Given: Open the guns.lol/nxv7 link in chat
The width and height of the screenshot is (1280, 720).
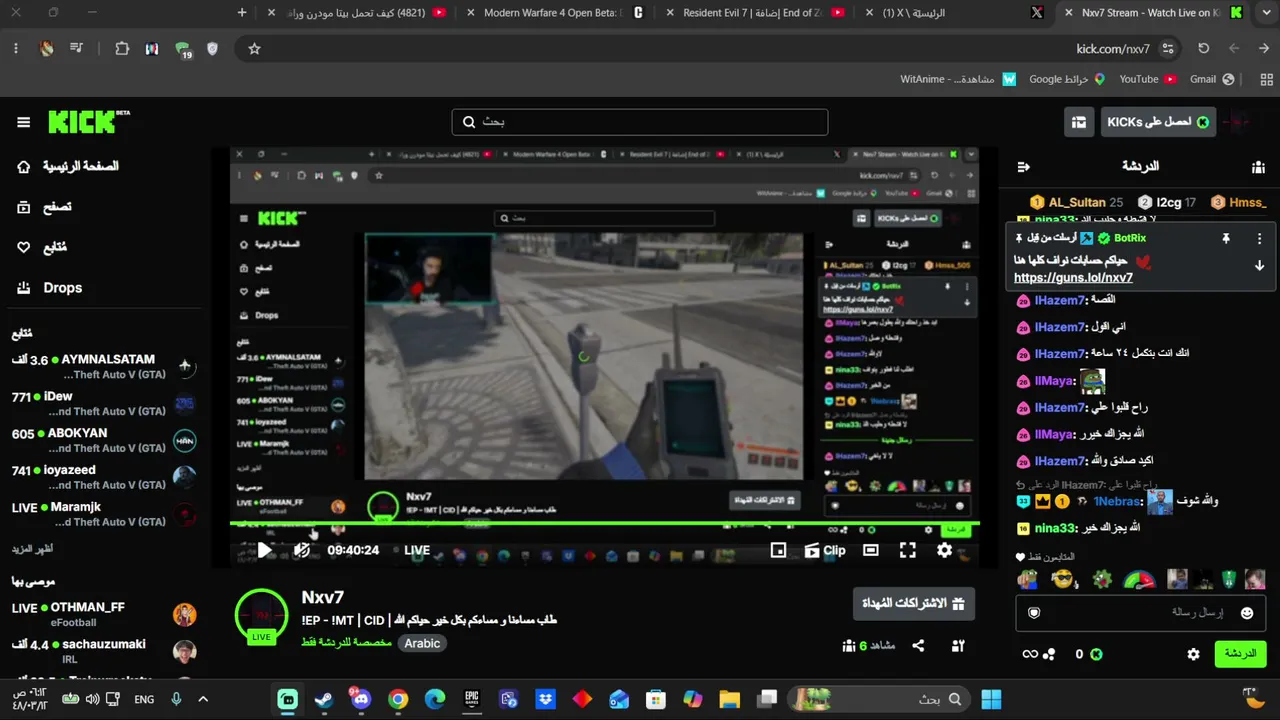Looking at the screenshot, I should point(1073,278).
